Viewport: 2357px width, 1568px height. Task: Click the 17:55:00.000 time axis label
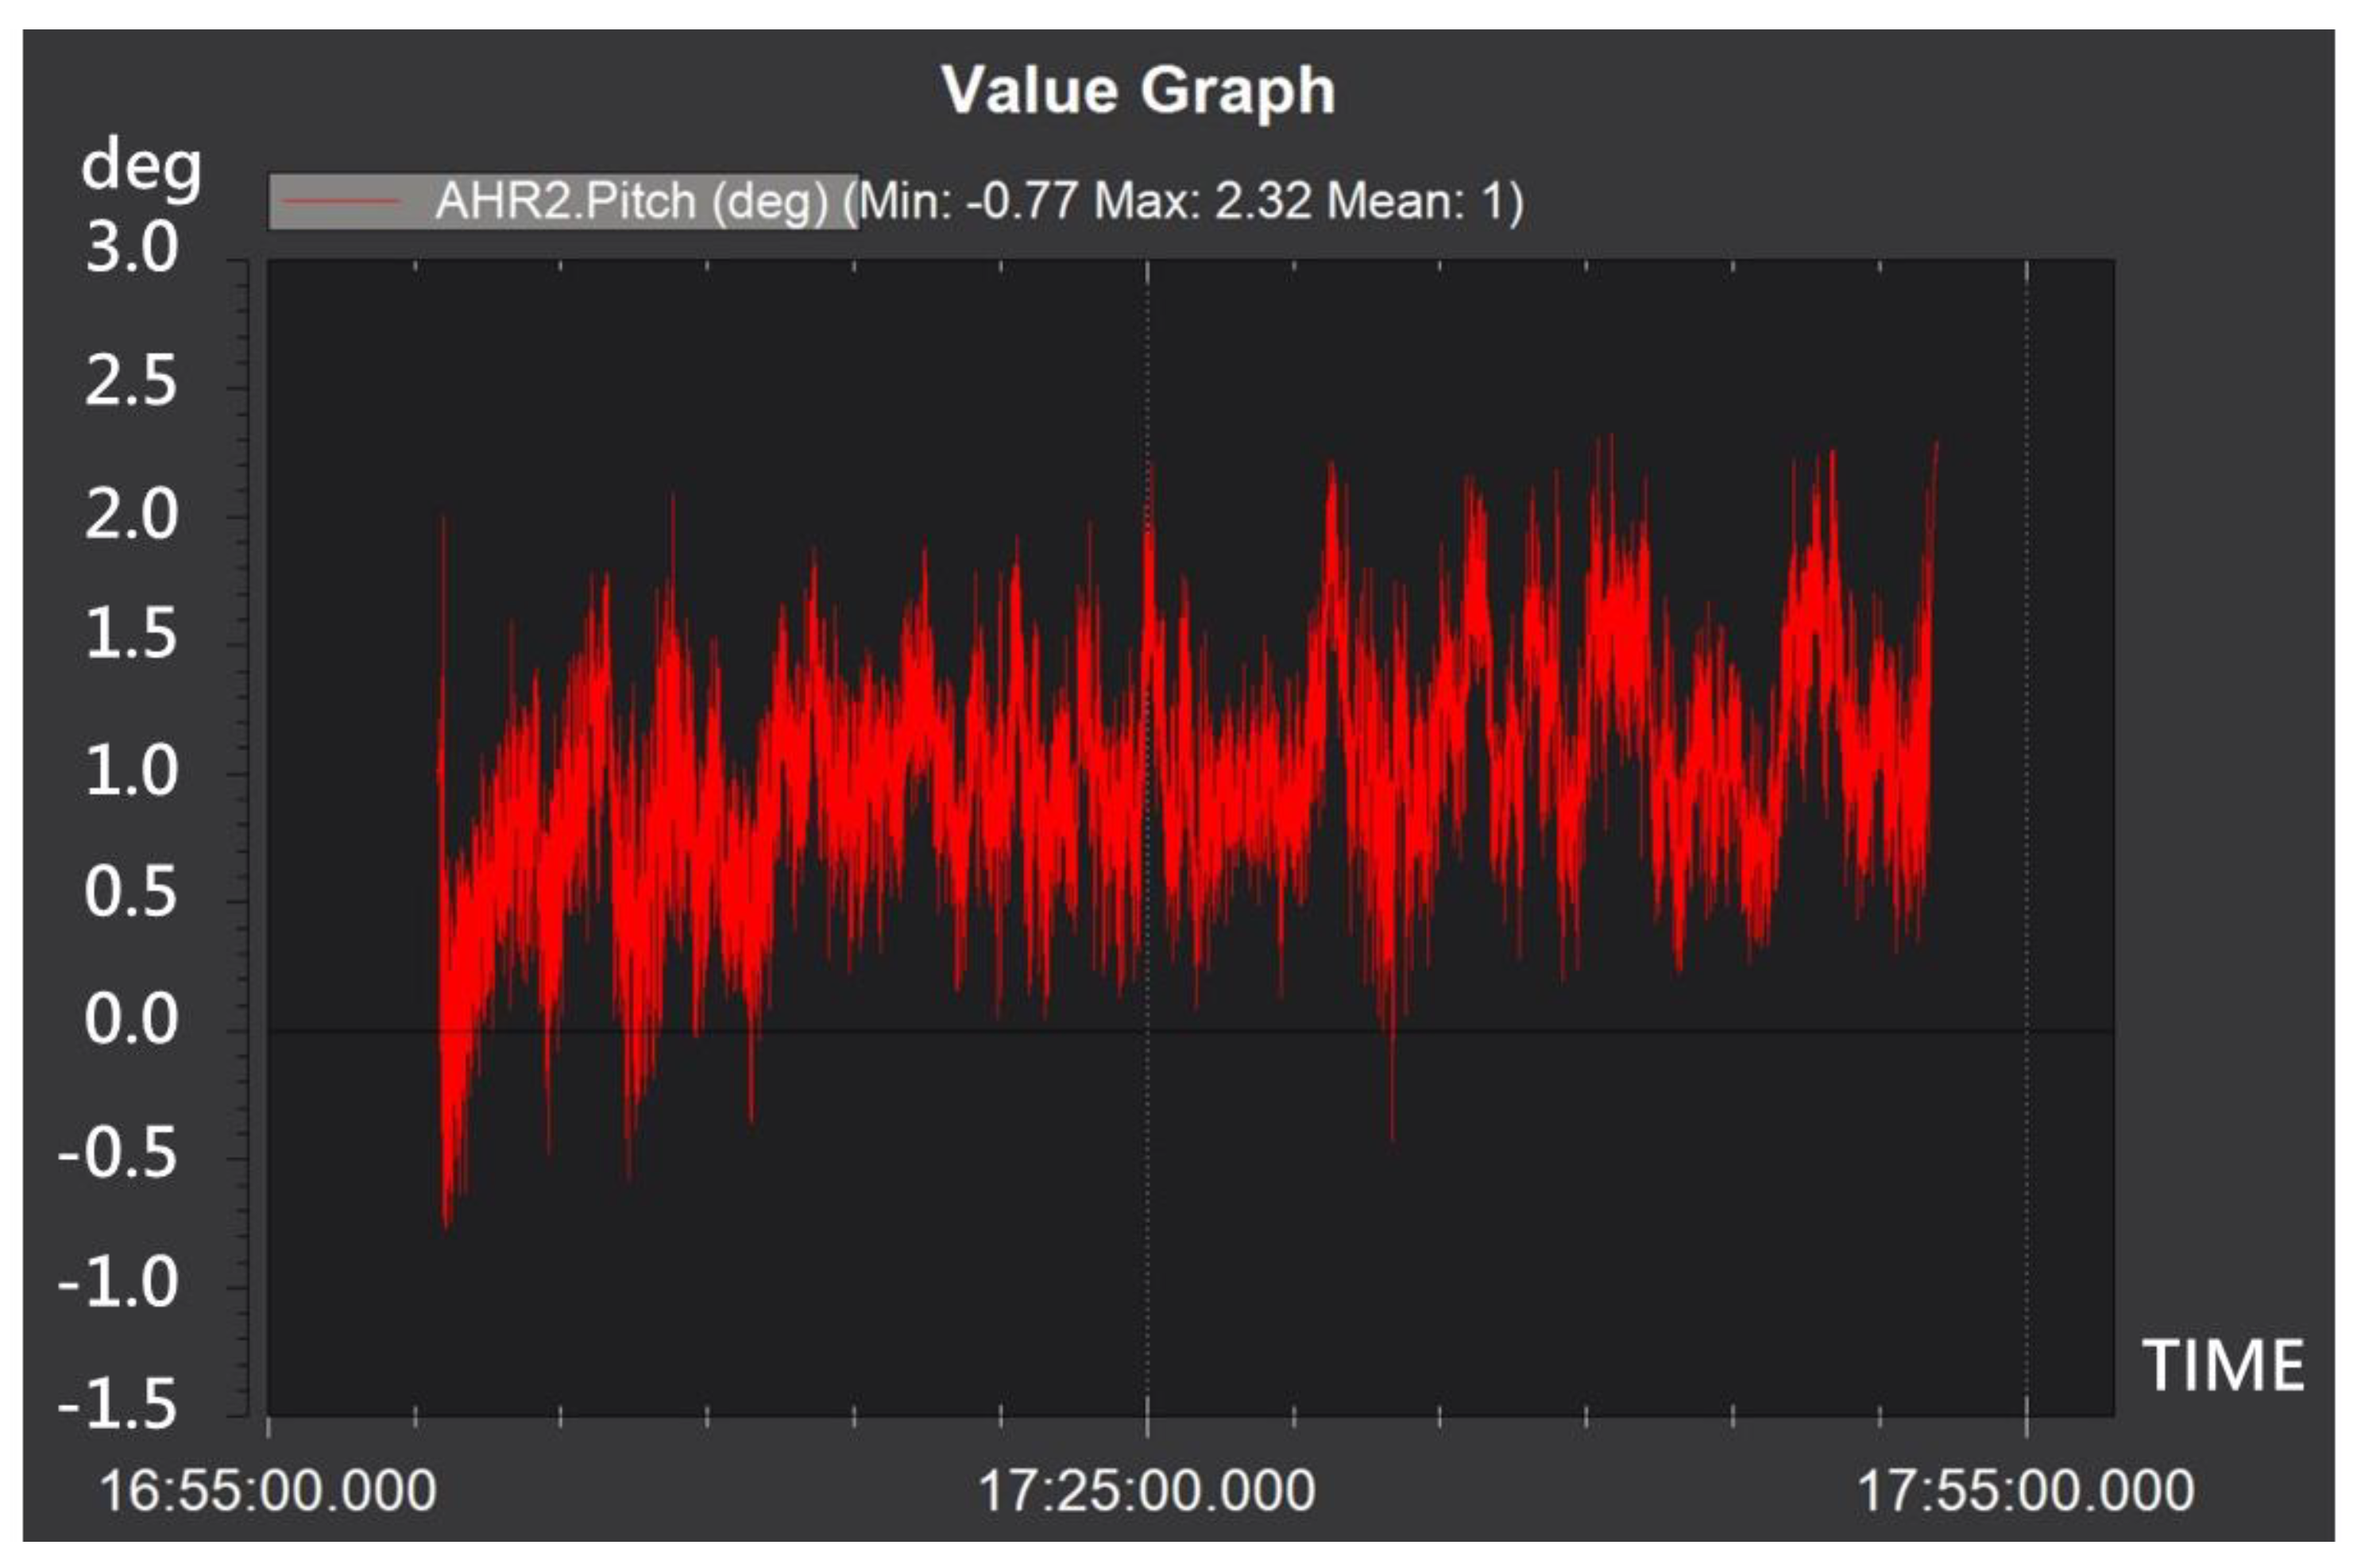(2025, 1491)
